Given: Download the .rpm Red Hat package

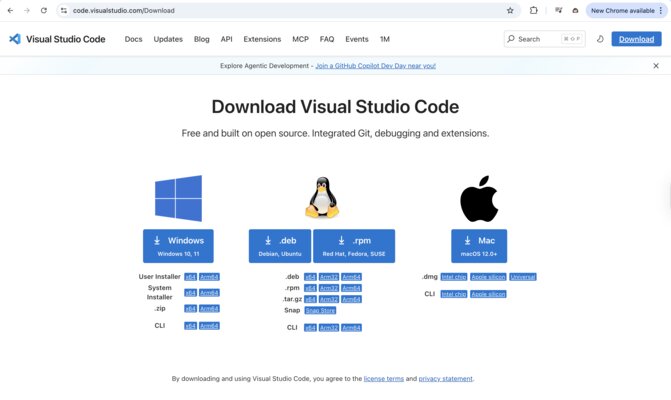Looking at the screenshot, I should 354,246.
